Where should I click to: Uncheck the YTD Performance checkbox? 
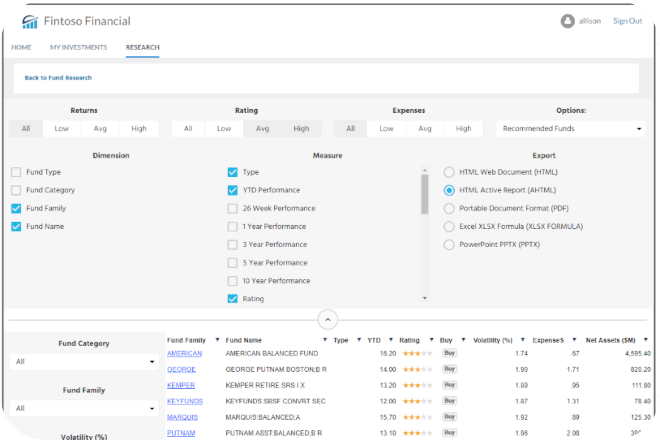(x=232, y=190)
